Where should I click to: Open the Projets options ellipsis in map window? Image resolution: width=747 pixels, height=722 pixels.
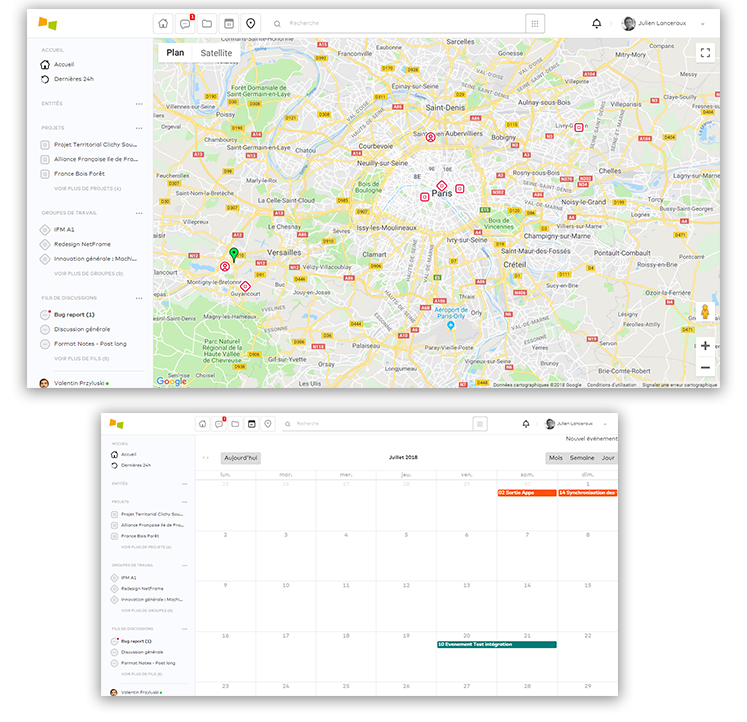139,128
